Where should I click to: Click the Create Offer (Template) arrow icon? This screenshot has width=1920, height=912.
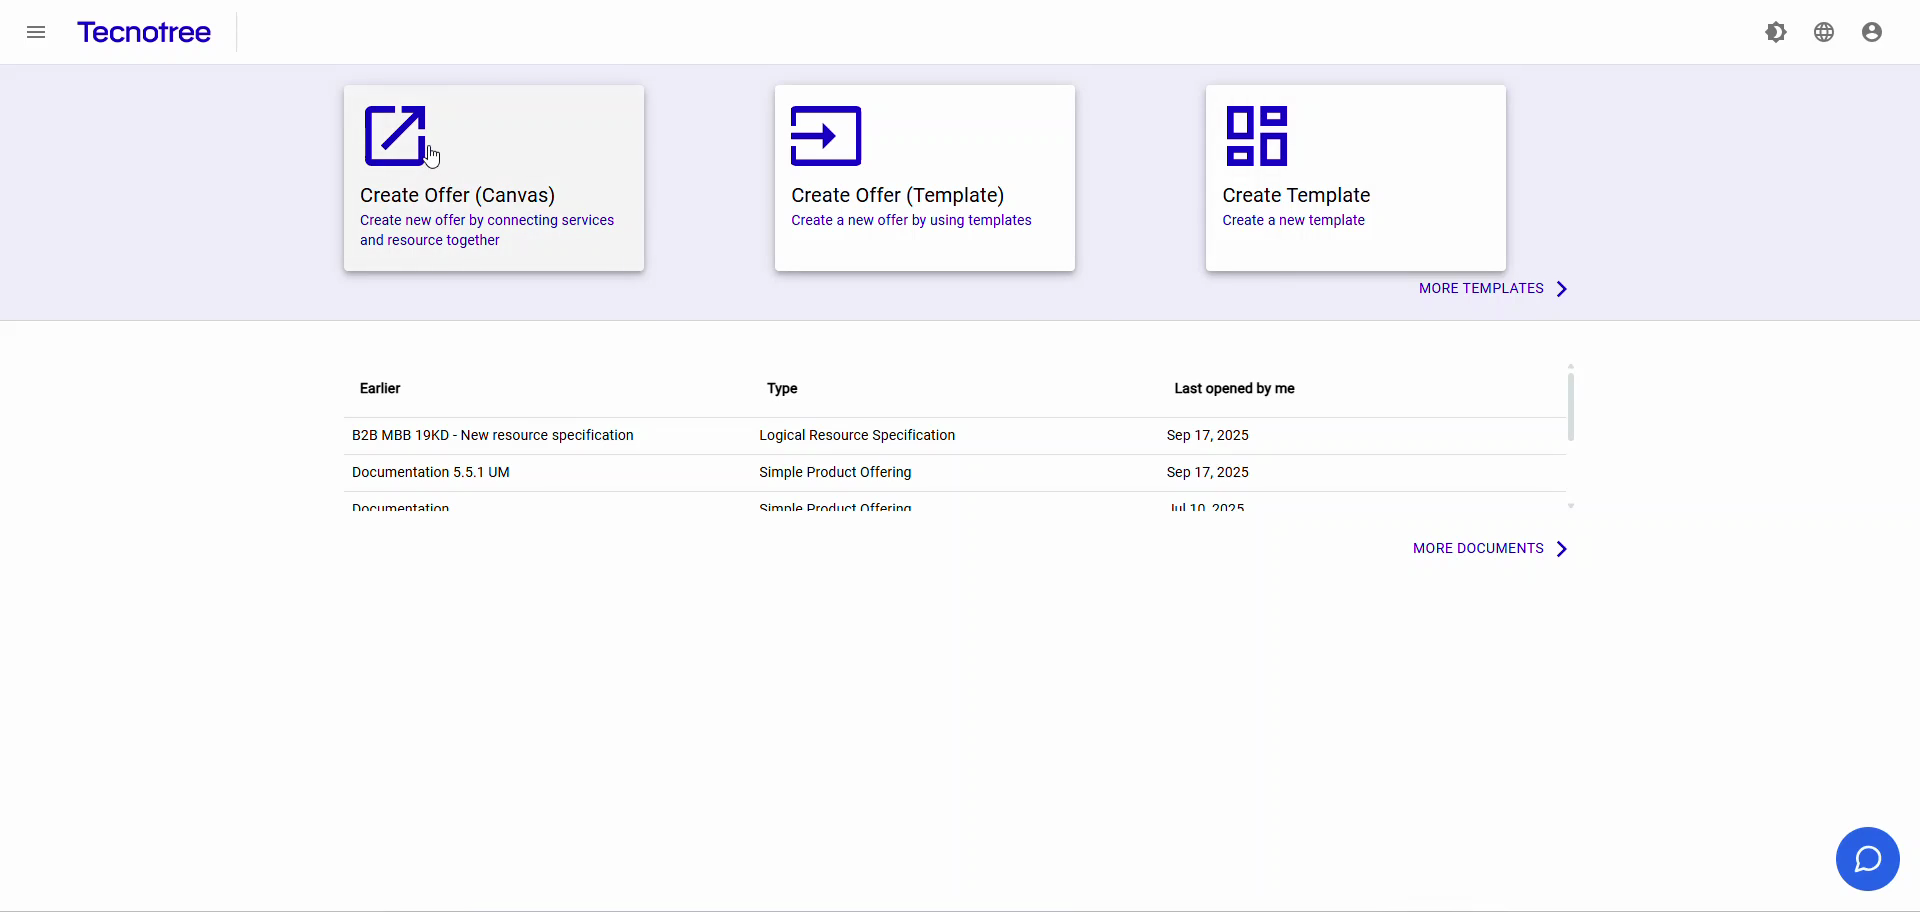825,136
